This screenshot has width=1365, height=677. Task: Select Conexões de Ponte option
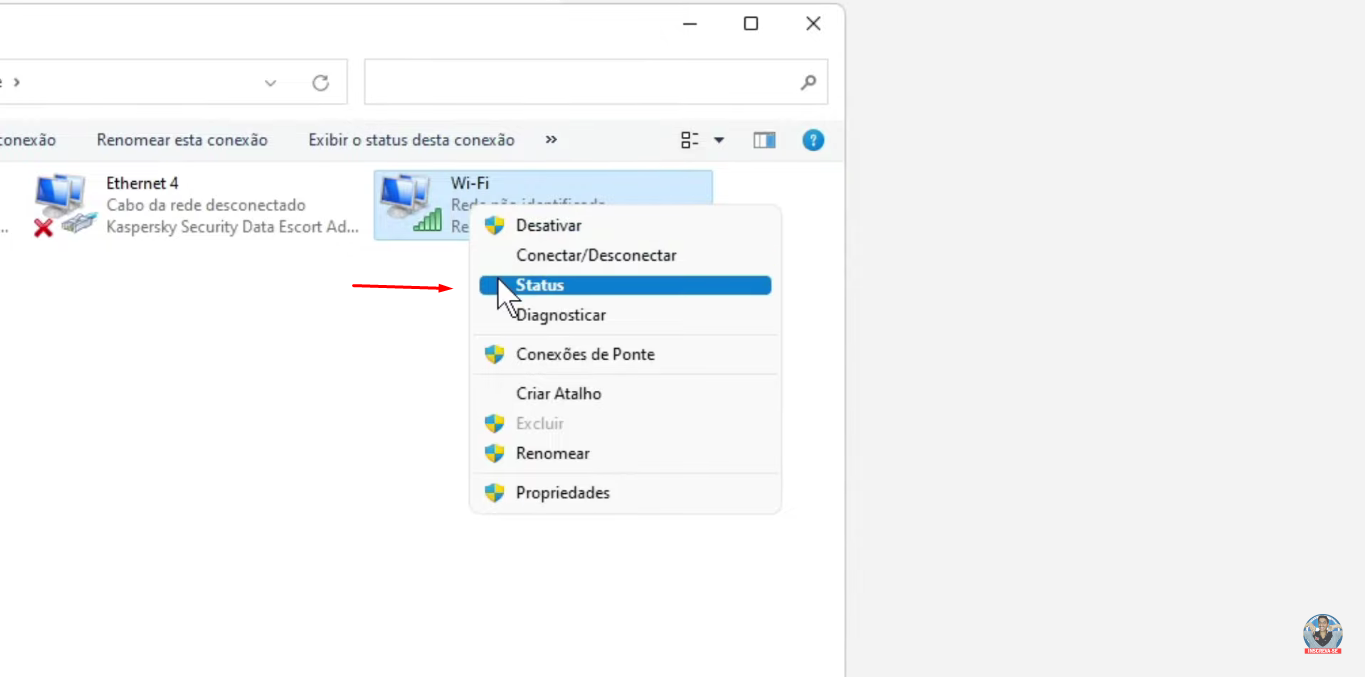(x=585, y=355)
